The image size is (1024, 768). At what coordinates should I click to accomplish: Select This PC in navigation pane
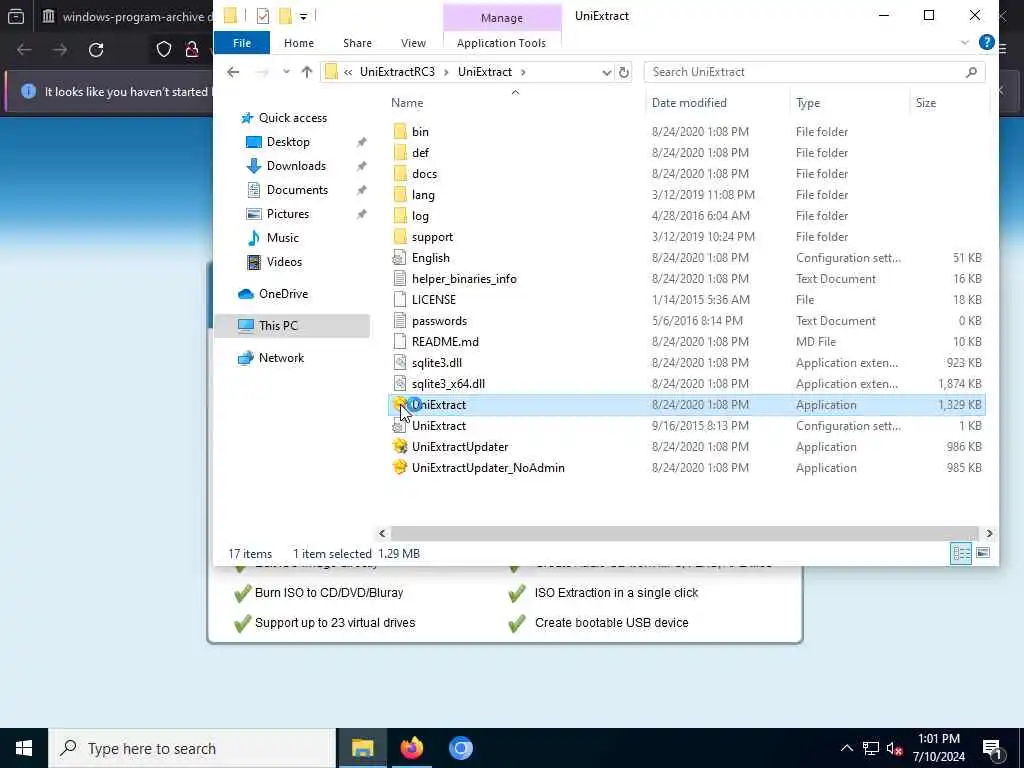[292, 325]
